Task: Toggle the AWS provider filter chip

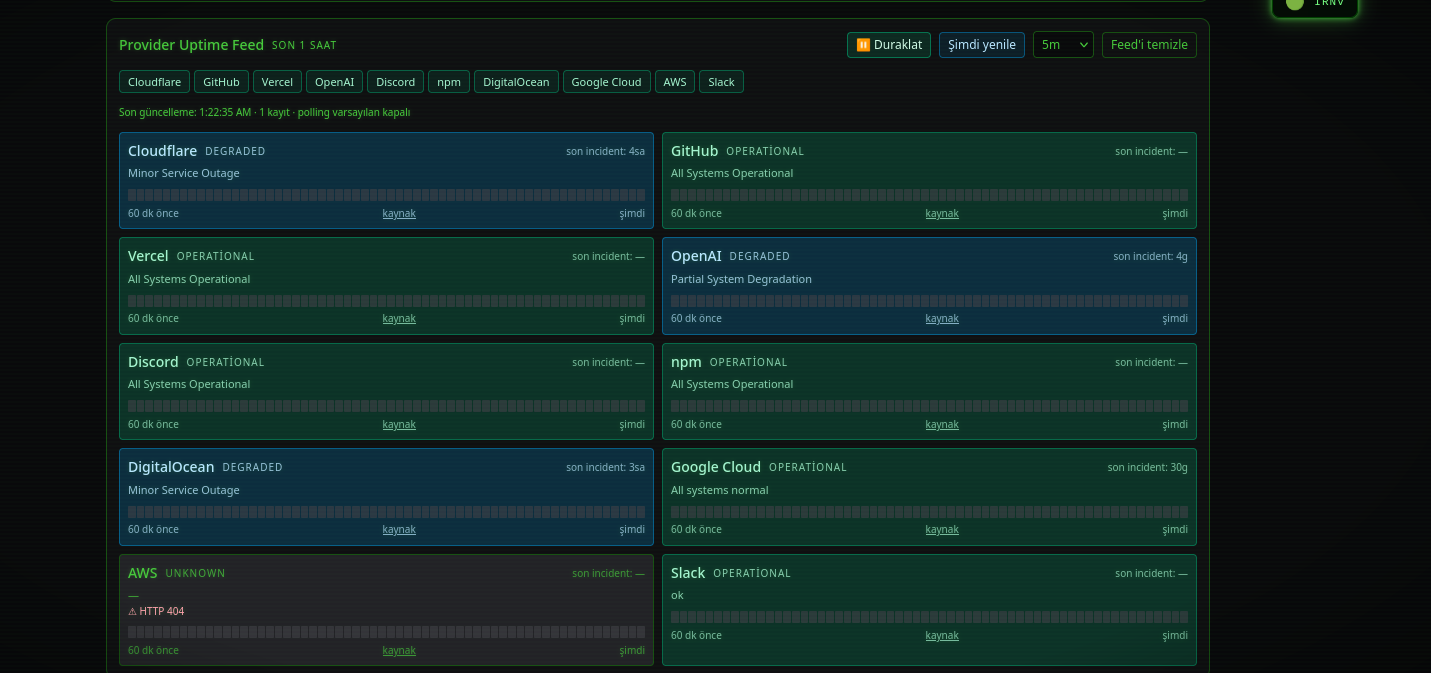Action: pyautogui.click(x=675, y=82)
